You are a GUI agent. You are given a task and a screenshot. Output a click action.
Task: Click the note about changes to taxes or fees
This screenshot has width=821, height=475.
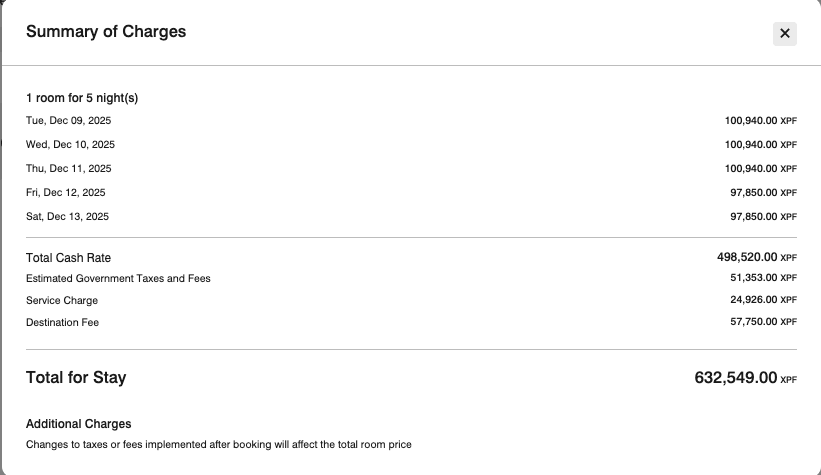click(218, 444)
